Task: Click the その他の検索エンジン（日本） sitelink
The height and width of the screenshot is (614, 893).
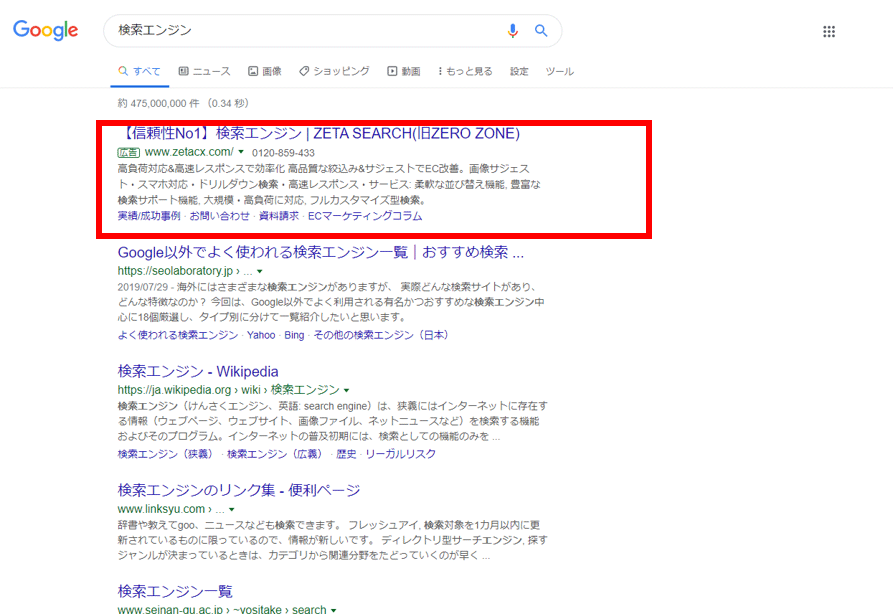Action: coord(381,335)
